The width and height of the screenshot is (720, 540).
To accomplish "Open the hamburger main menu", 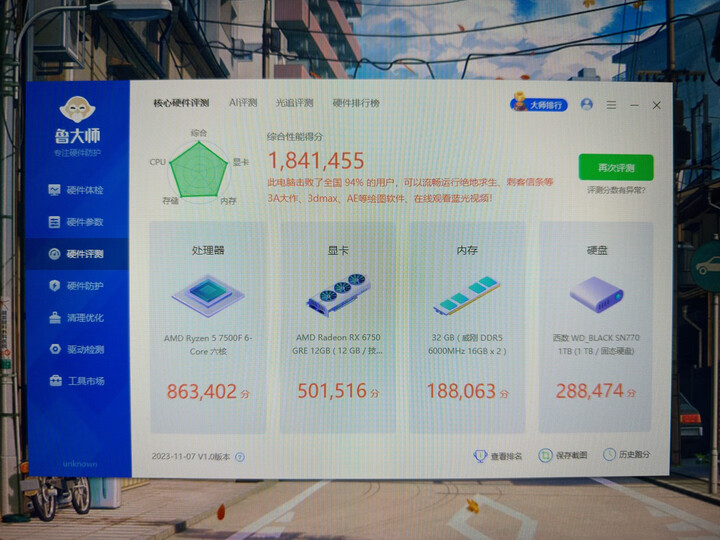I will [611, 104].
